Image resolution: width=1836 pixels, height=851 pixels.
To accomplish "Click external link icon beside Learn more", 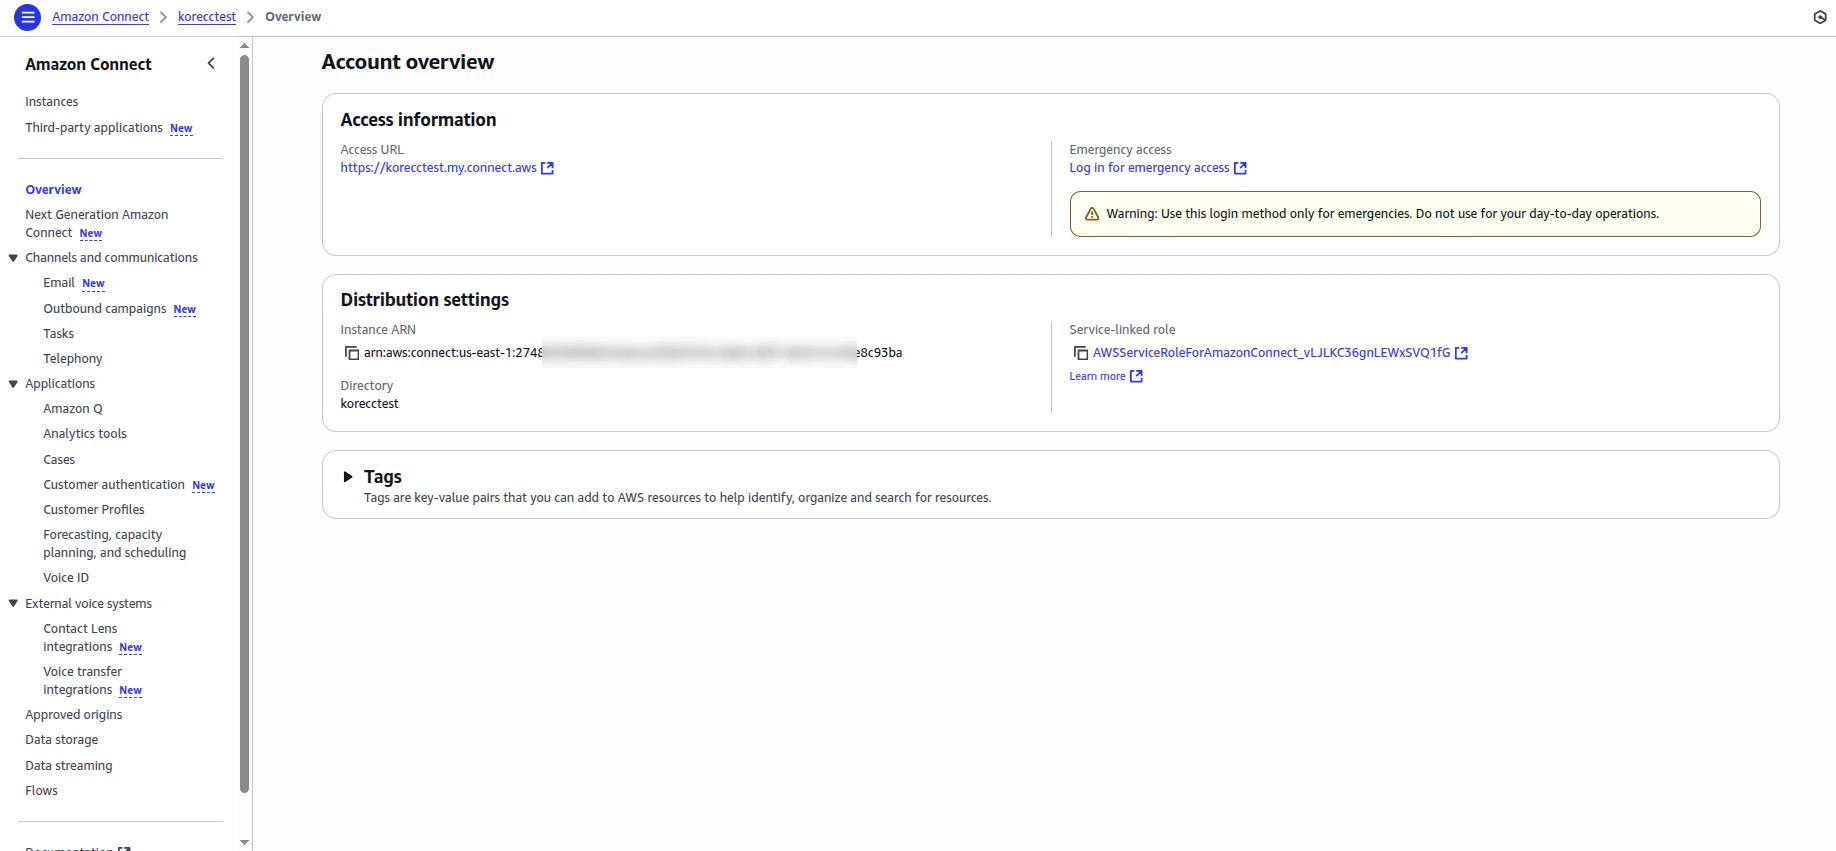I will [x=1136, y=376].
